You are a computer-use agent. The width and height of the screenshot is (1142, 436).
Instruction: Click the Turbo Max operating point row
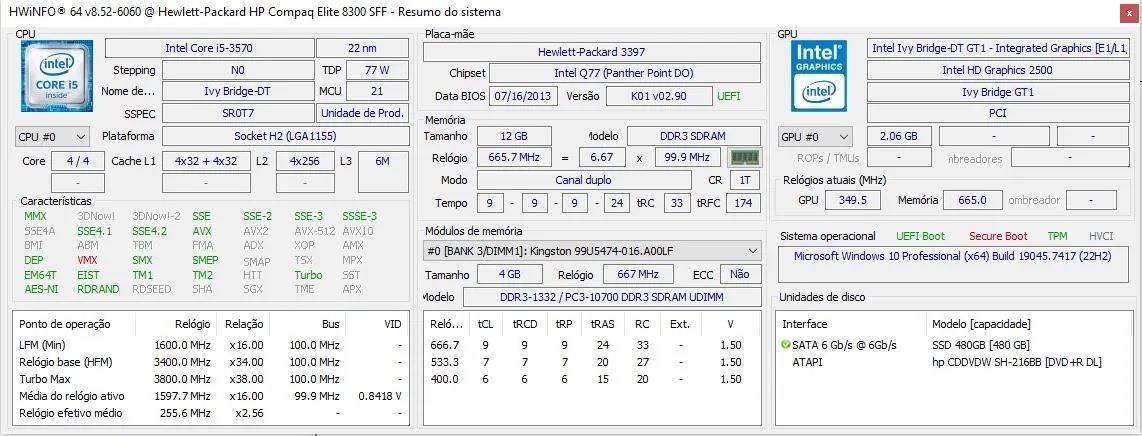pyautogui.click(x=210, y=378)
